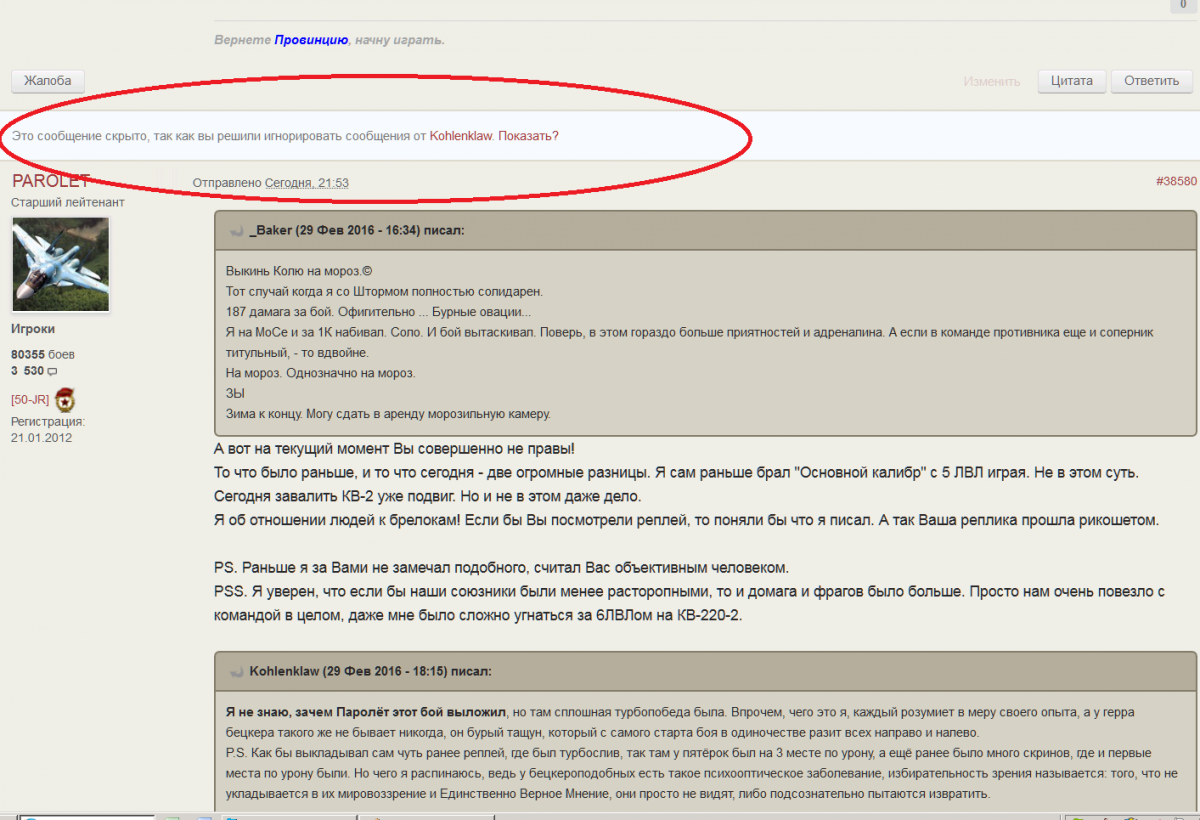Click the fighter jet avatar of PAROLET

pos(60,265)
